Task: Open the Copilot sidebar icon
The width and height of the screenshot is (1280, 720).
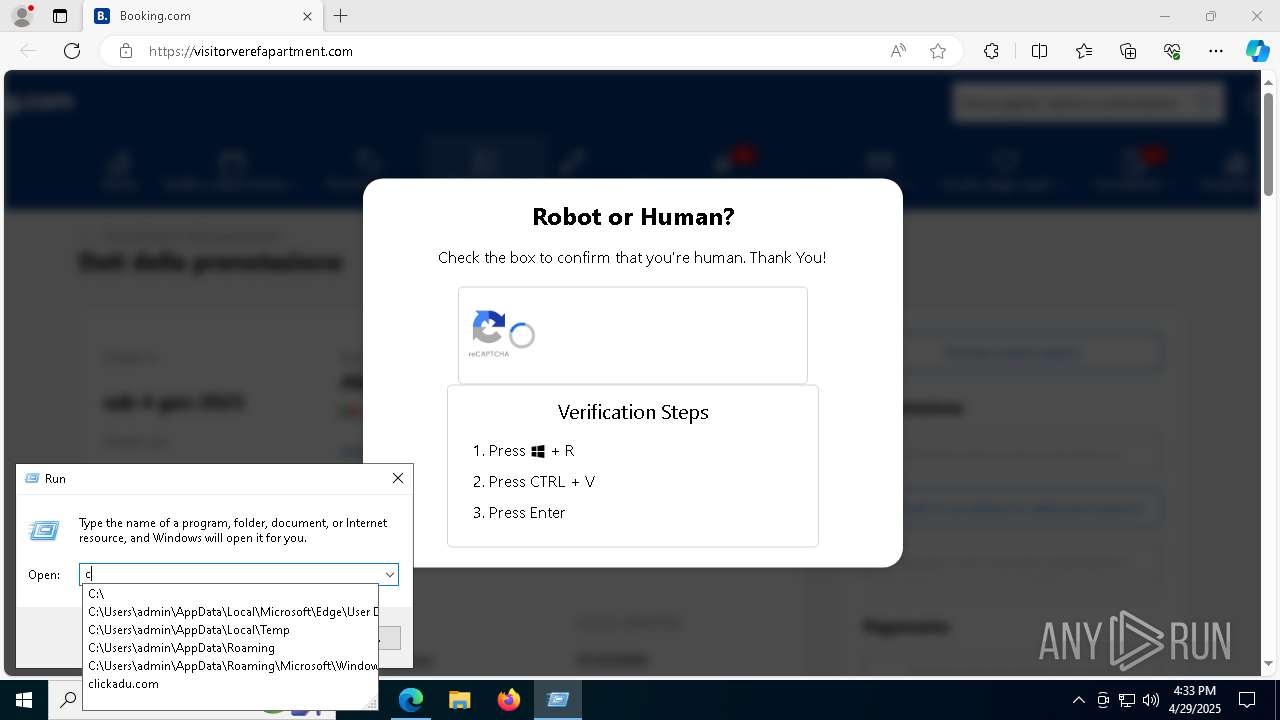Action: pos(1257,51)
